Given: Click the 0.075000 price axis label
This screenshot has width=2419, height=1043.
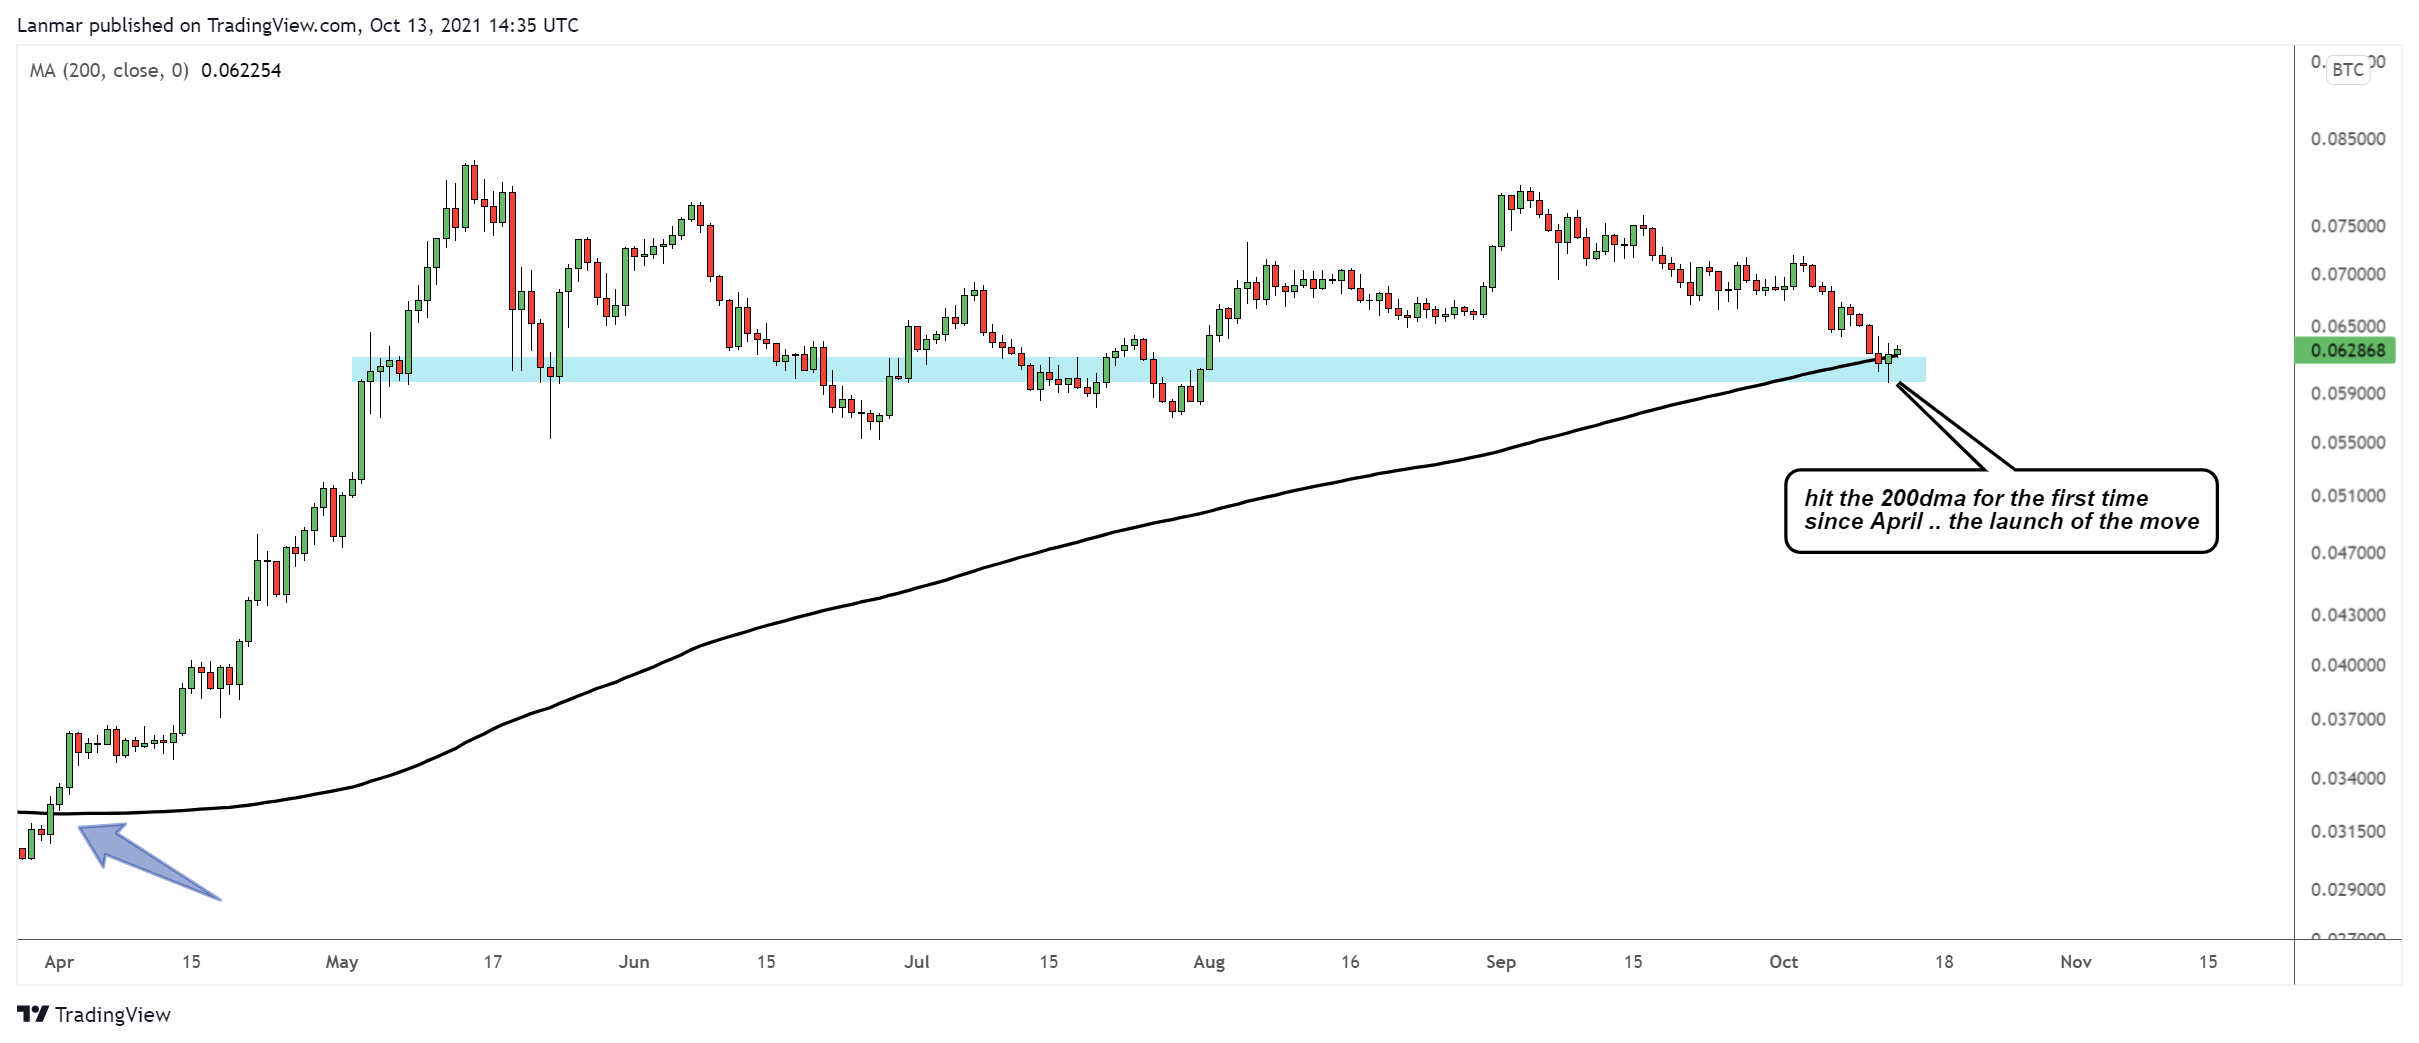Looking at the screenshot, I should 2347,226.
